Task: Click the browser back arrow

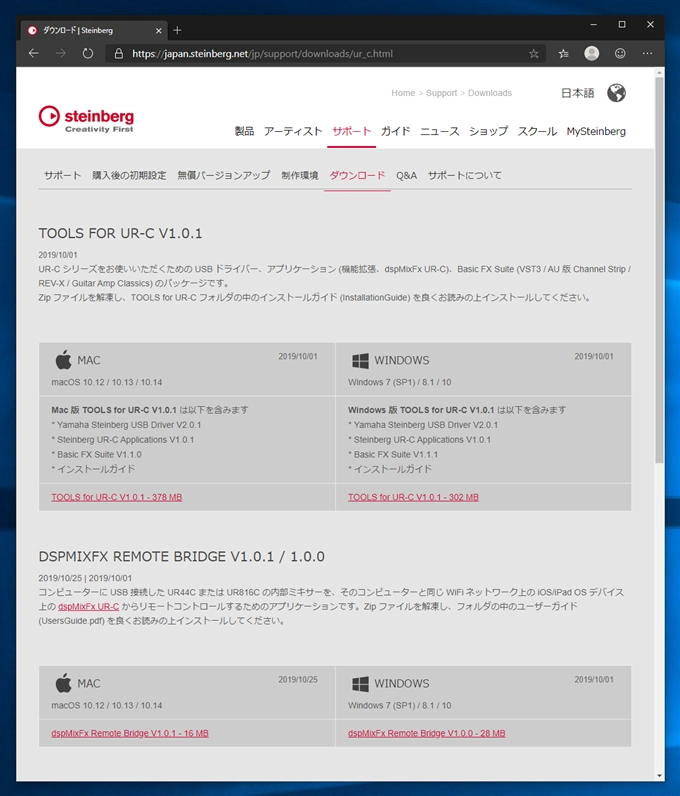Action: tap(34, 53)
